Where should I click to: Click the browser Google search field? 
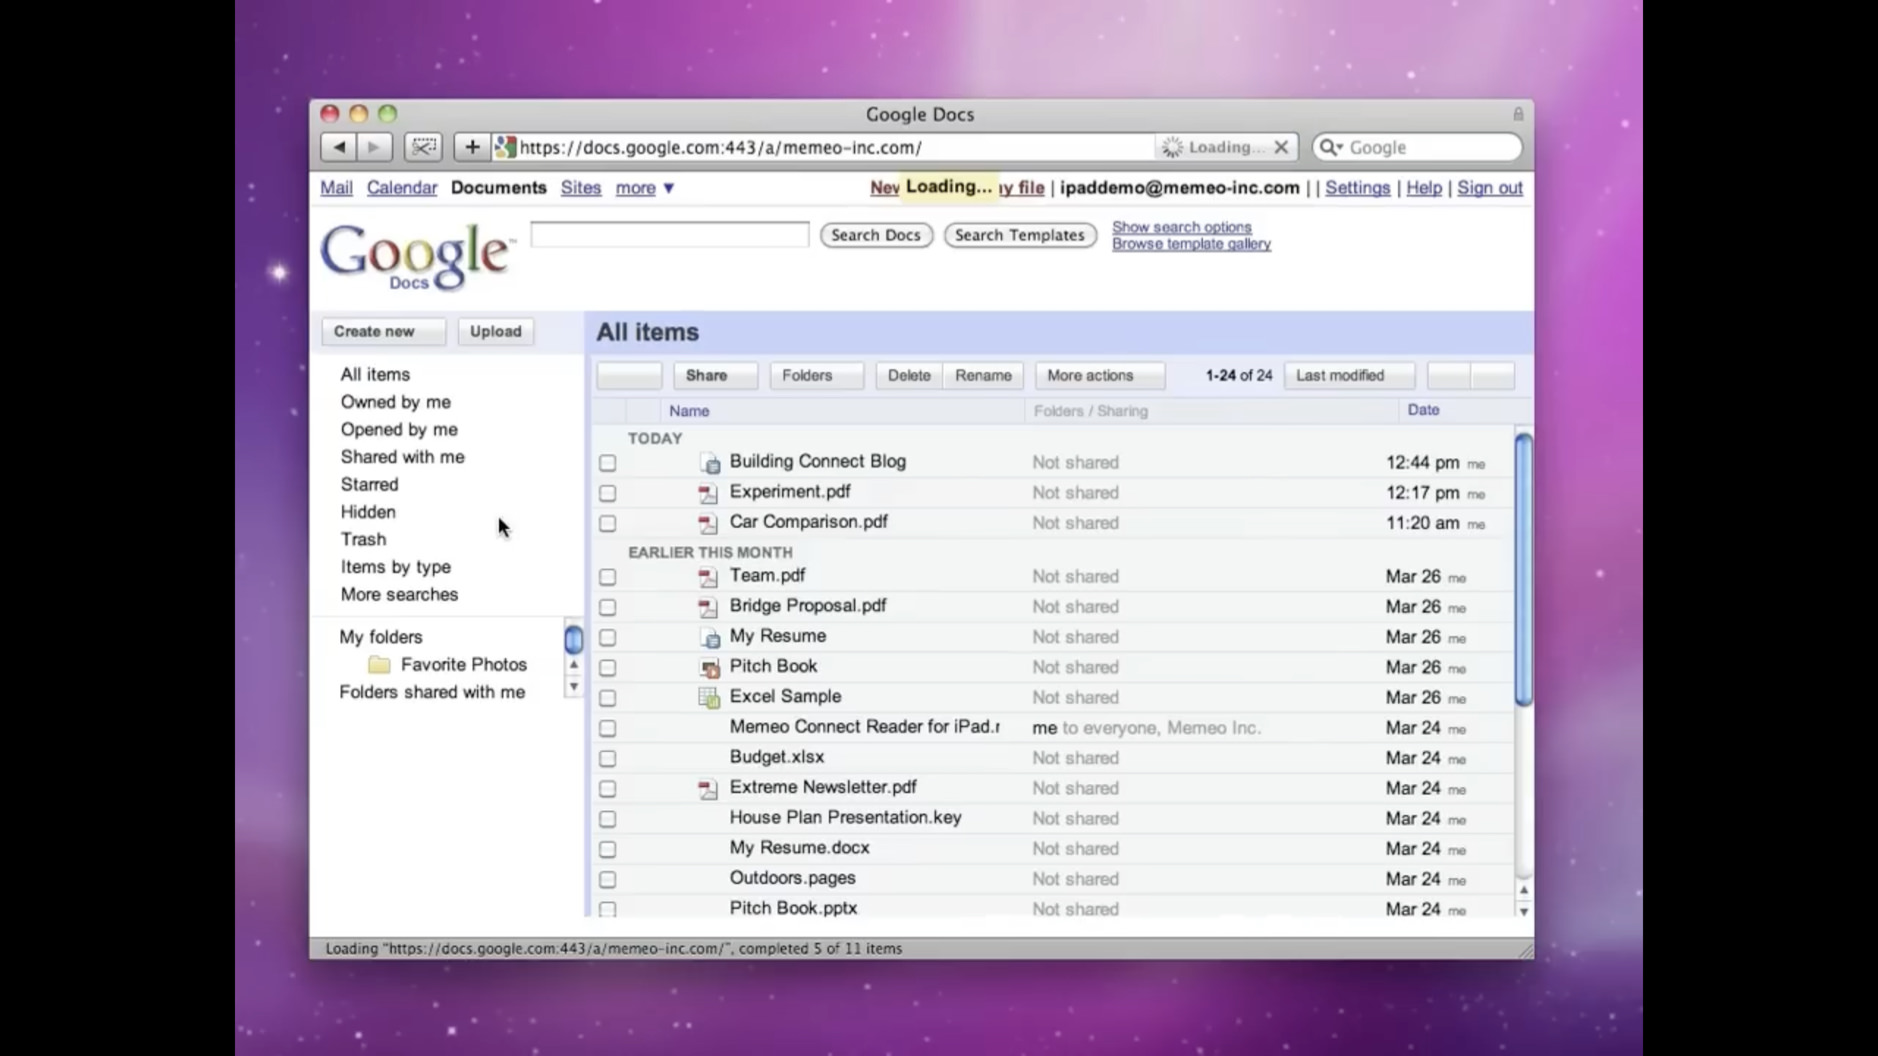(1417, 147)
